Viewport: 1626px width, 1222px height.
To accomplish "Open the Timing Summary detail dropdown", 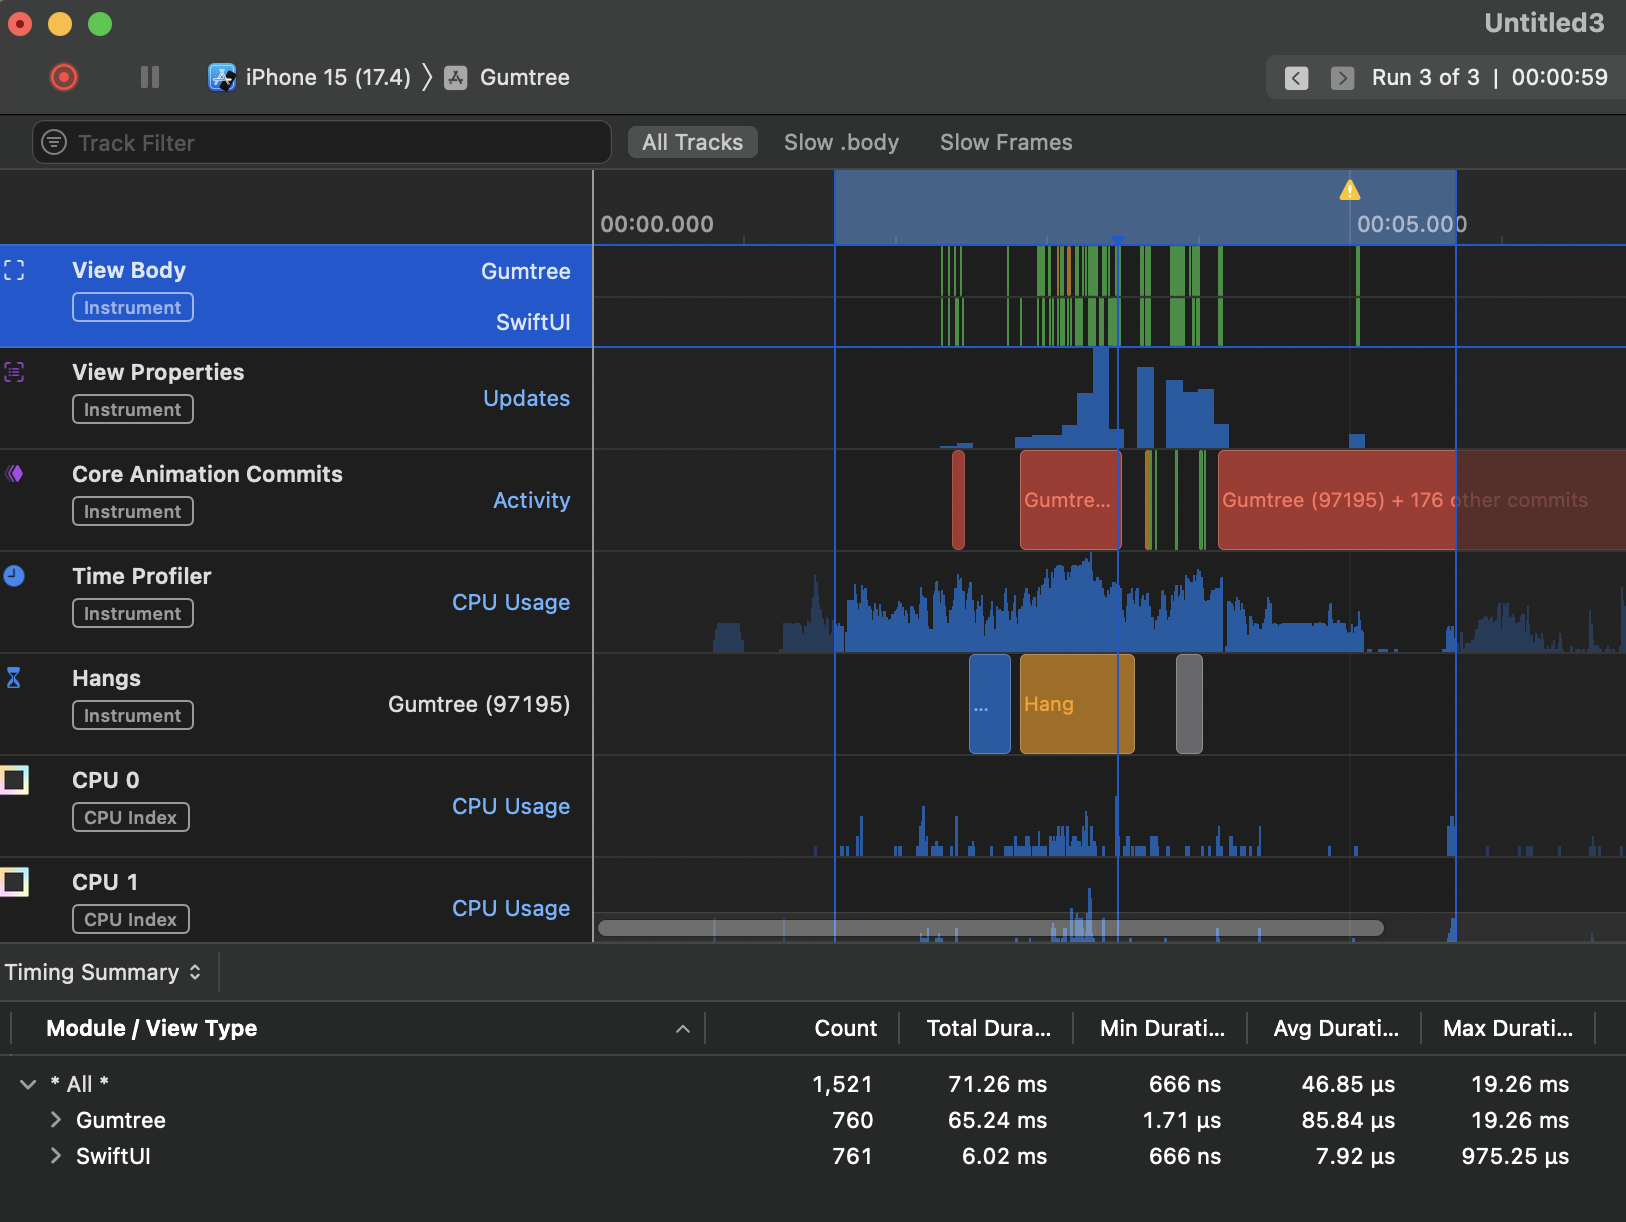I will [x=103, y=972].
